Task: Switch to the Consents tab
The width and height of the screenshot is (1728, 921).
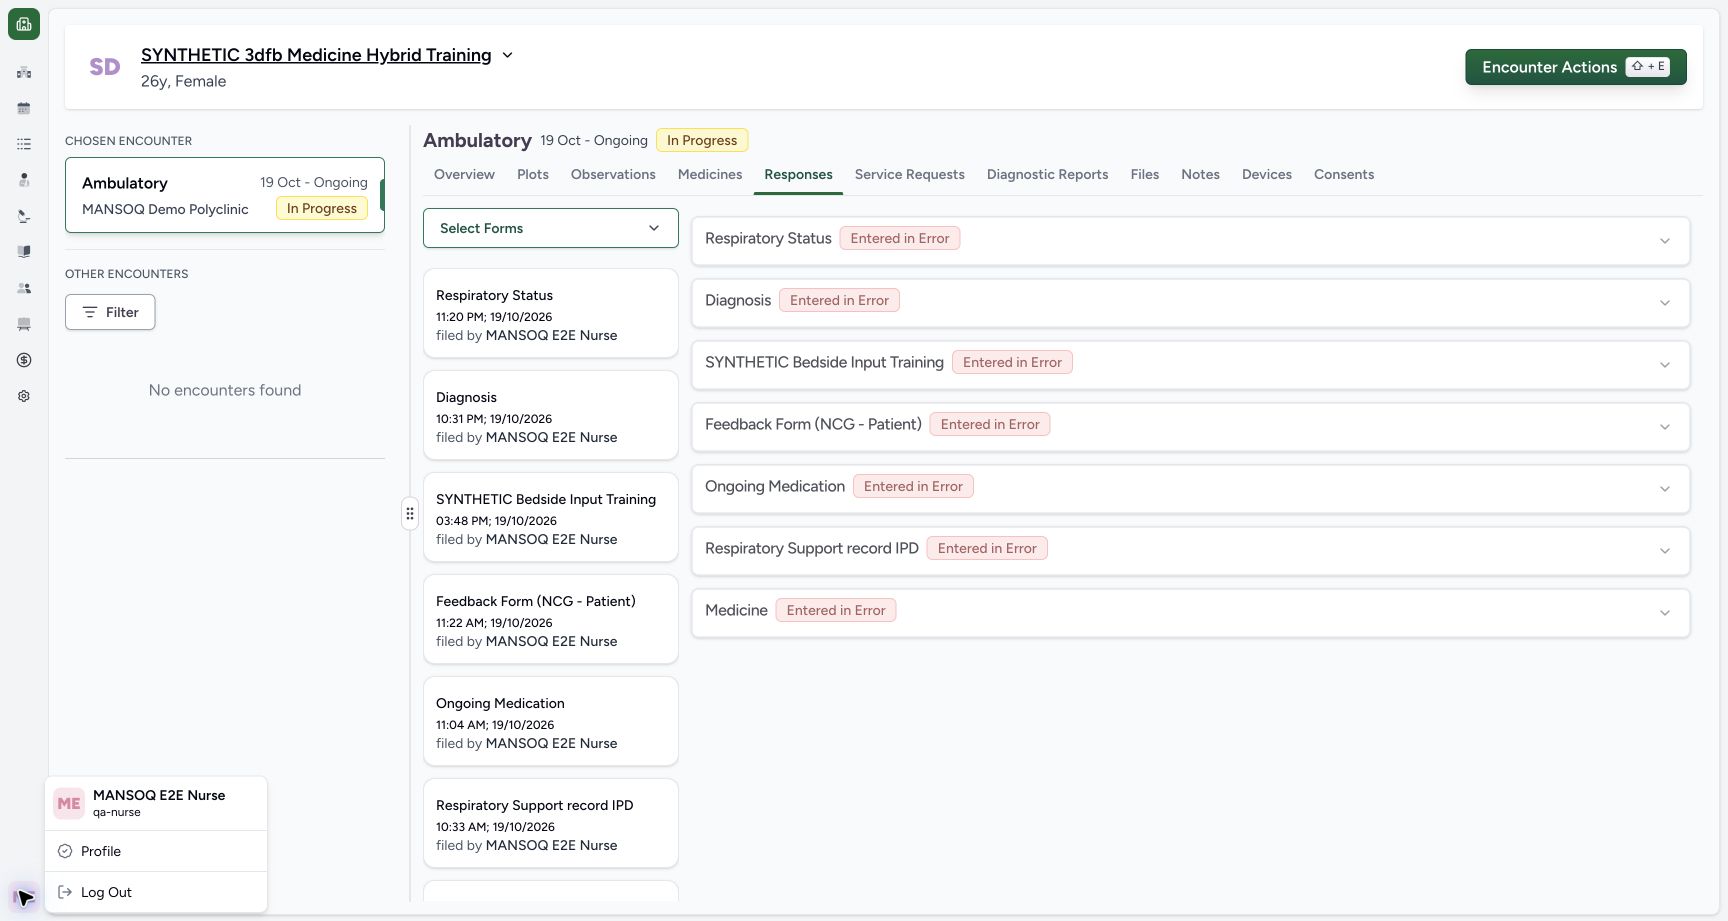Action: pos(1344,174)
